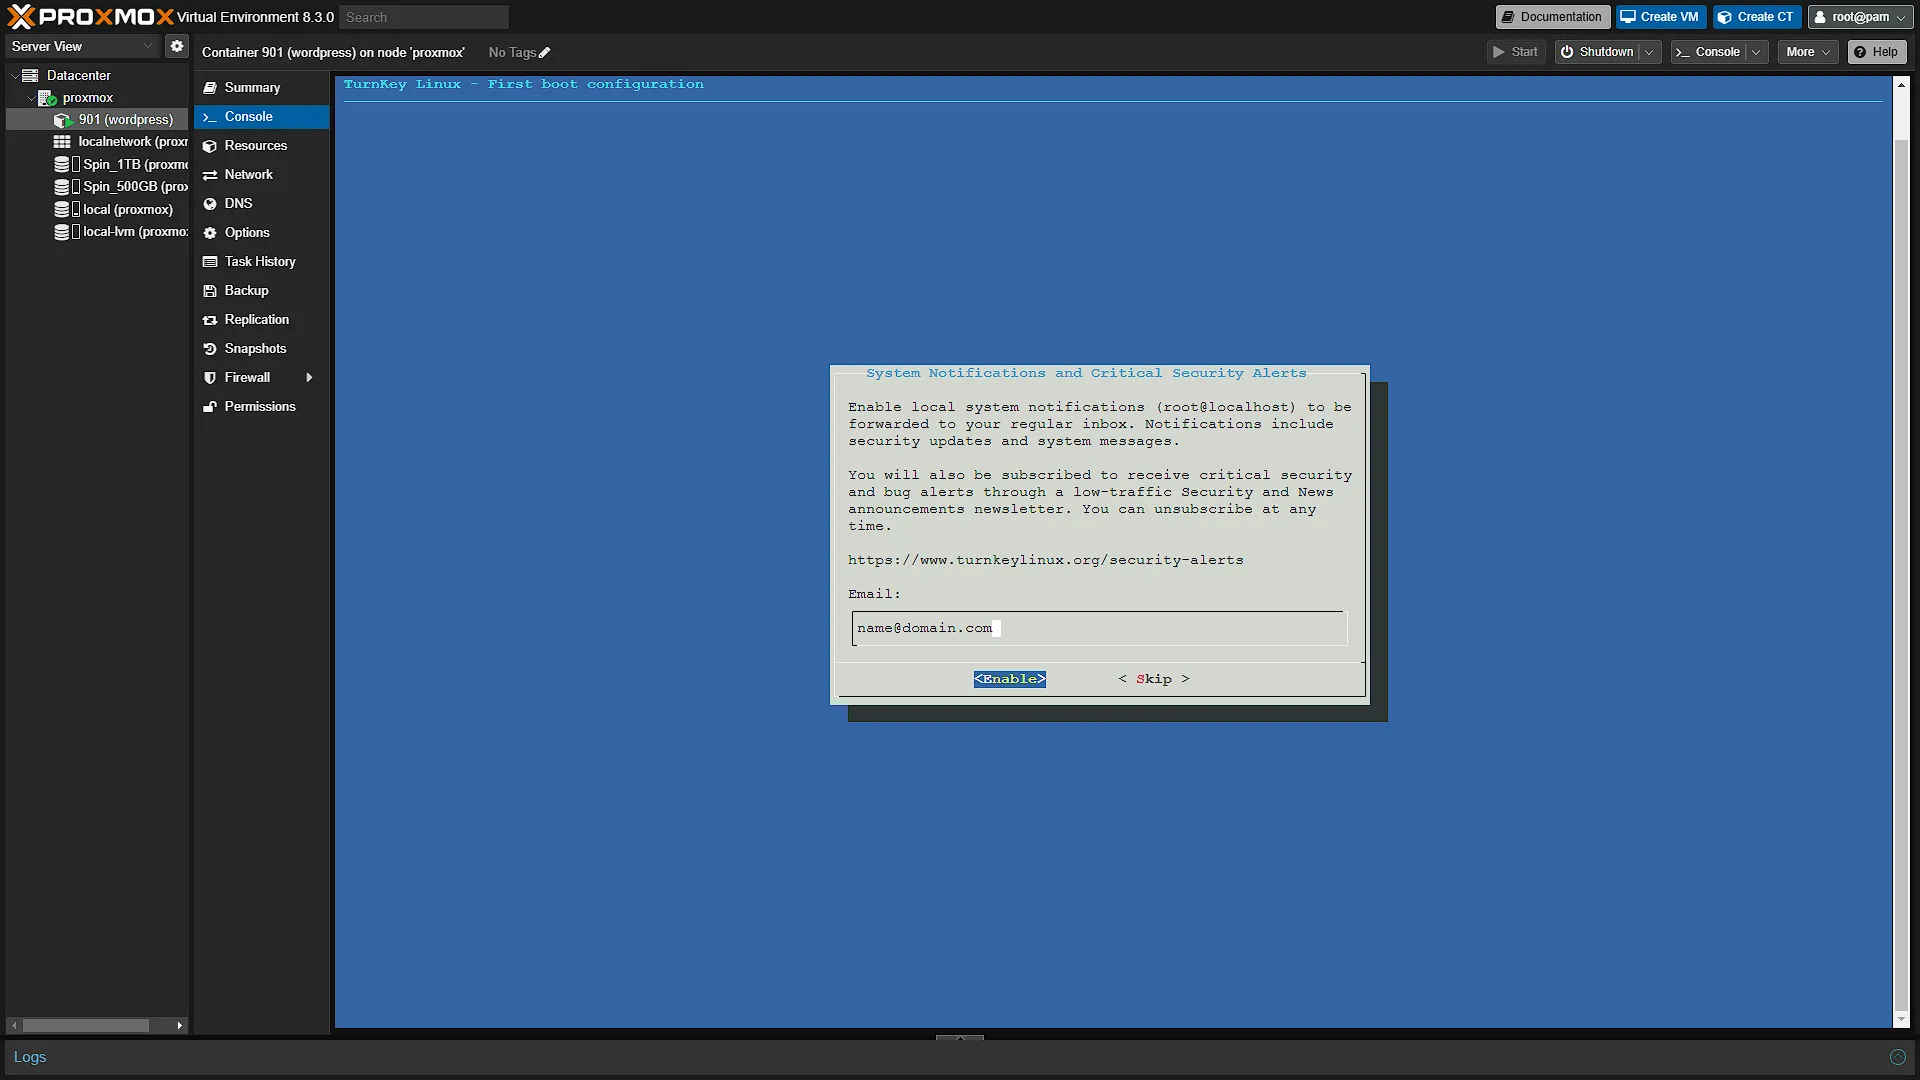
Task: Open the Server View dropdown
Action: pos(82,46)
